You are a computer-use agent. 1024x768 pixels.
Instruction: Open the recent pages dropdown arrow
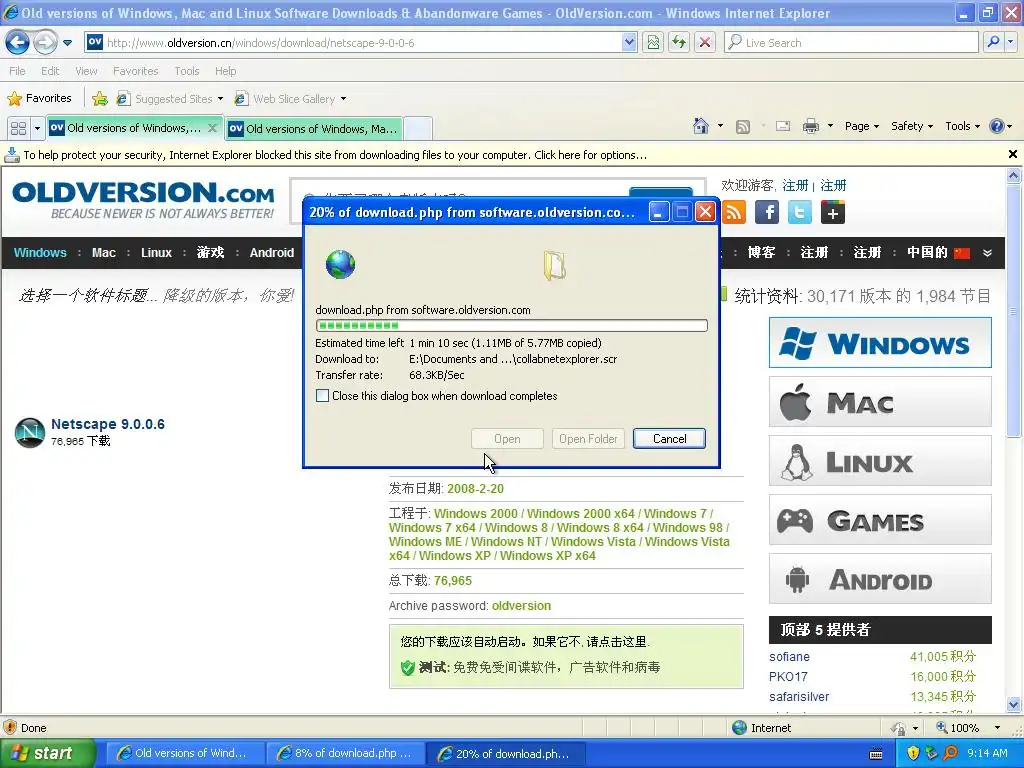click(67, 43)
